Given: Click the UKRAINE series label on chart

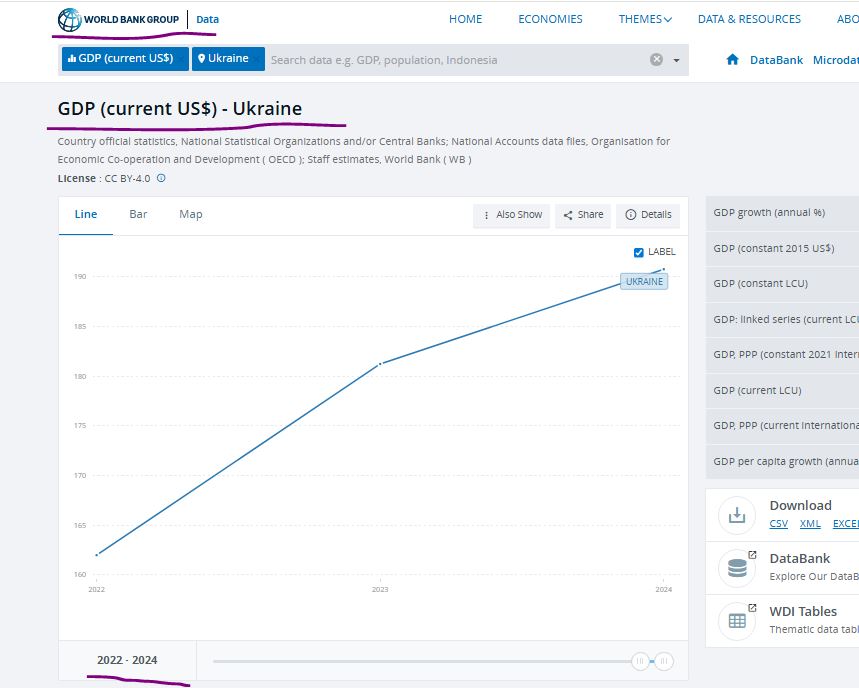Looking at the screenshot, I should (644, 282).
